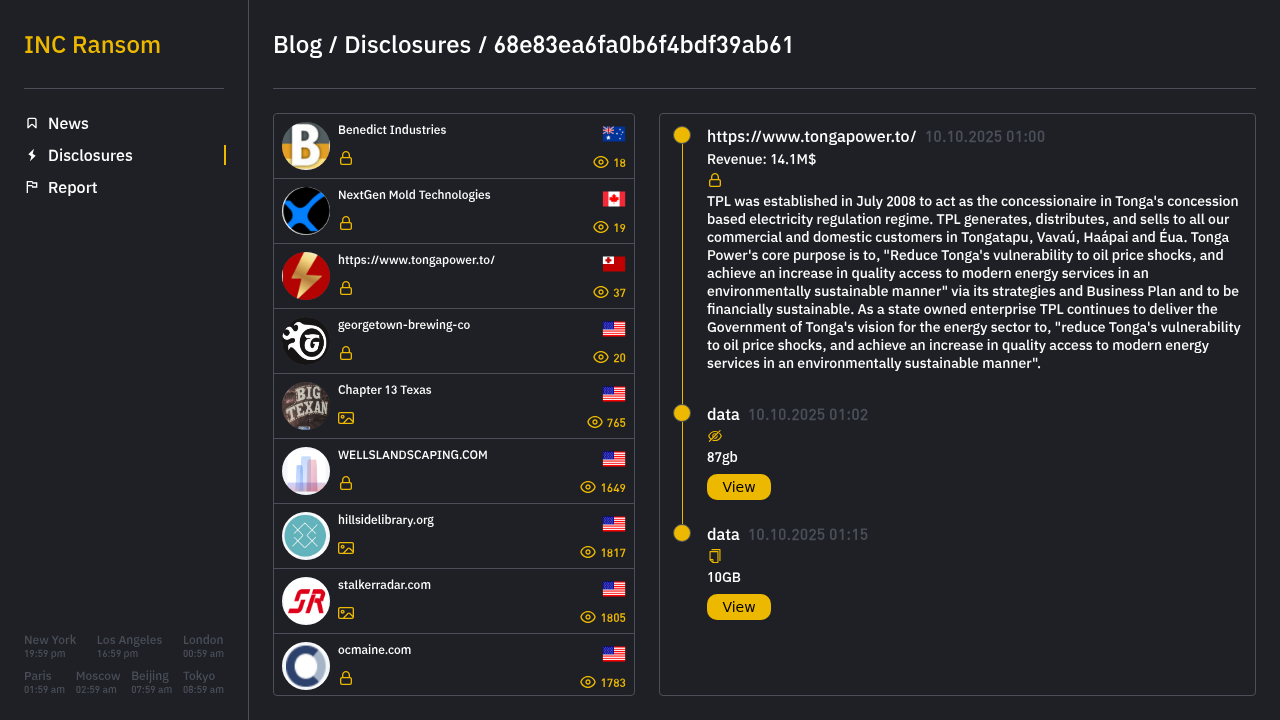
Task: Click the Disclosures lightning bolt icon
Action: [32, 155]
